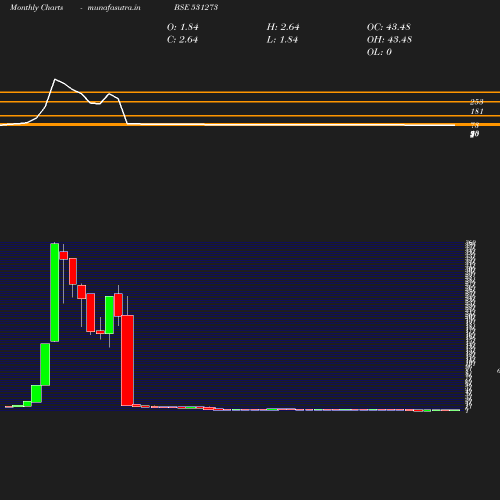Click the 253 level label
500x500 pixels.
point(477,102)
